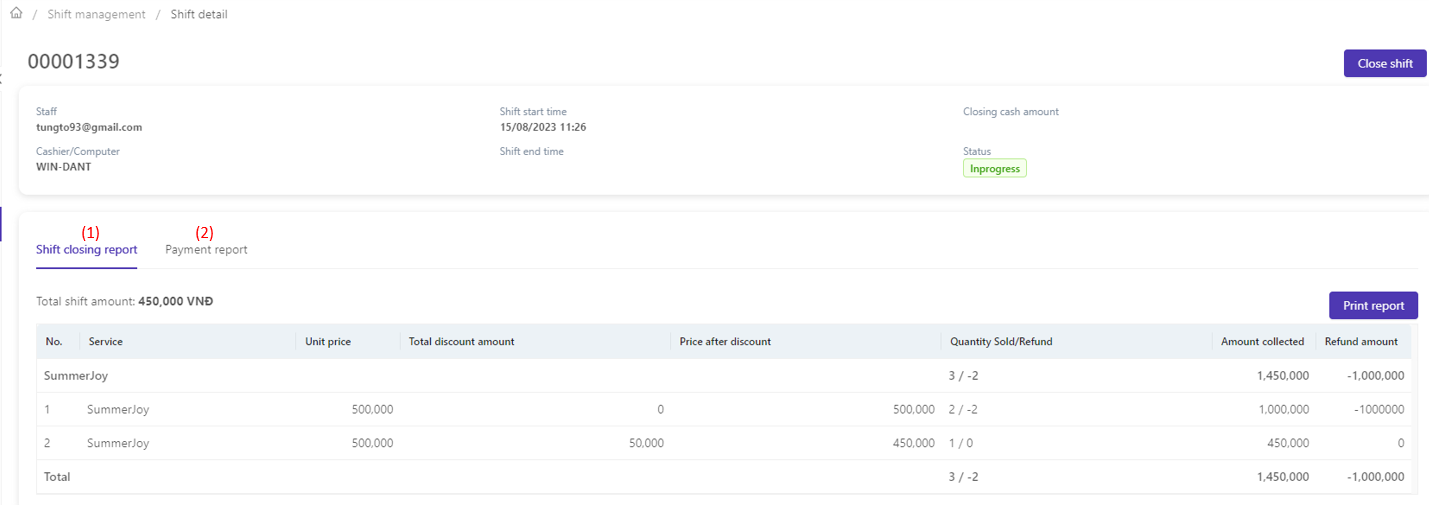Click the Unit price column header

pyautogui.click(x=328, y=342)
